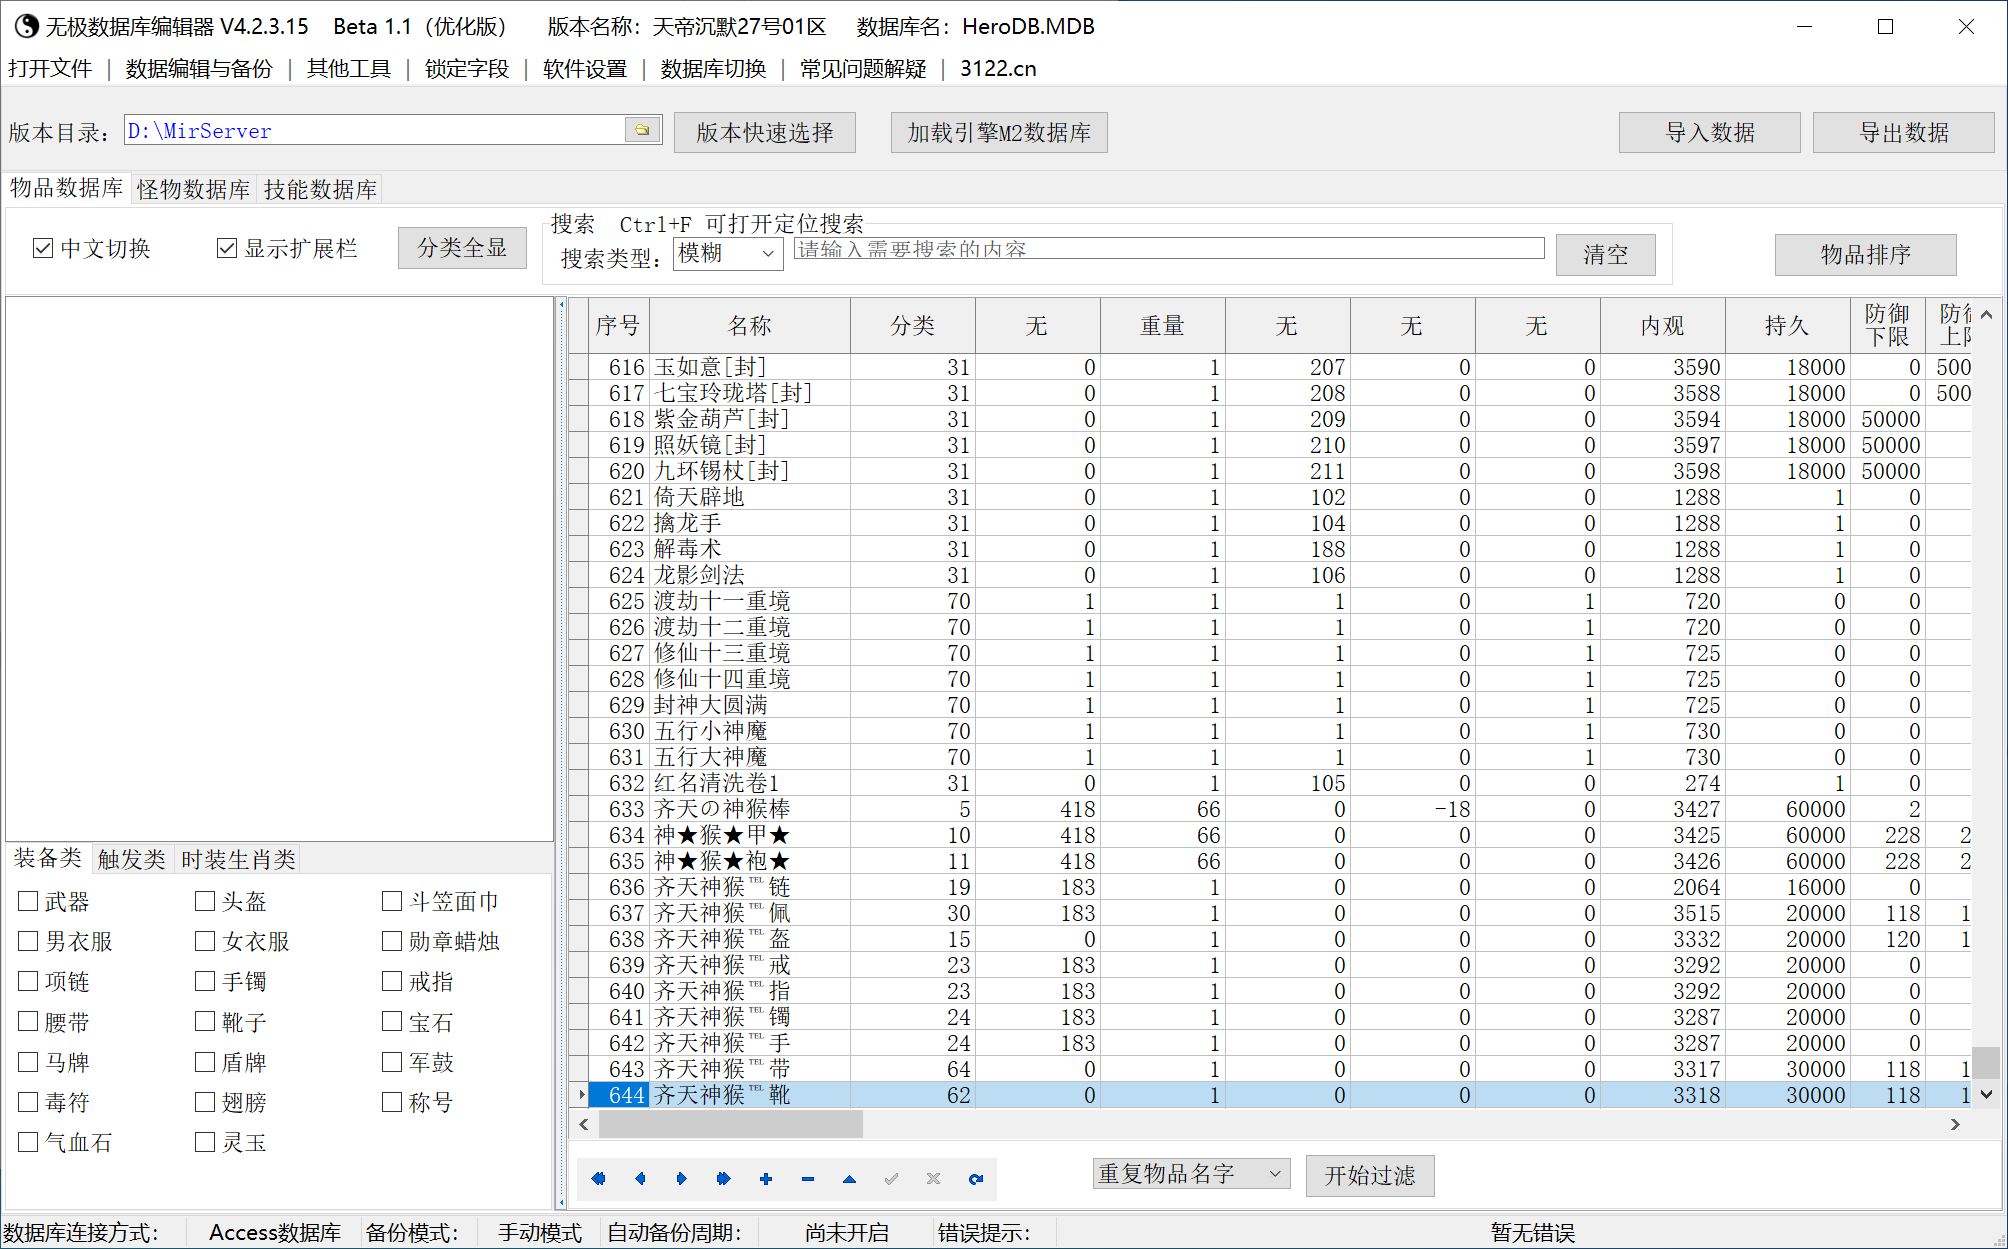Screen dimensions: 2008x1249
Task: Click the edit record triangle icon
Action: pyautogui.click(x=849, y=1178)
